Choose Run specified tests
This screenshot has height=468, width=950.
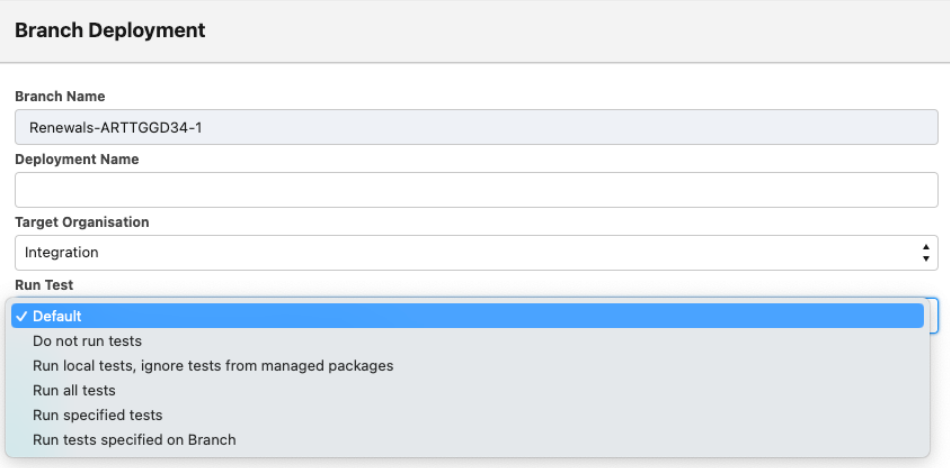[x=97, y=415]
